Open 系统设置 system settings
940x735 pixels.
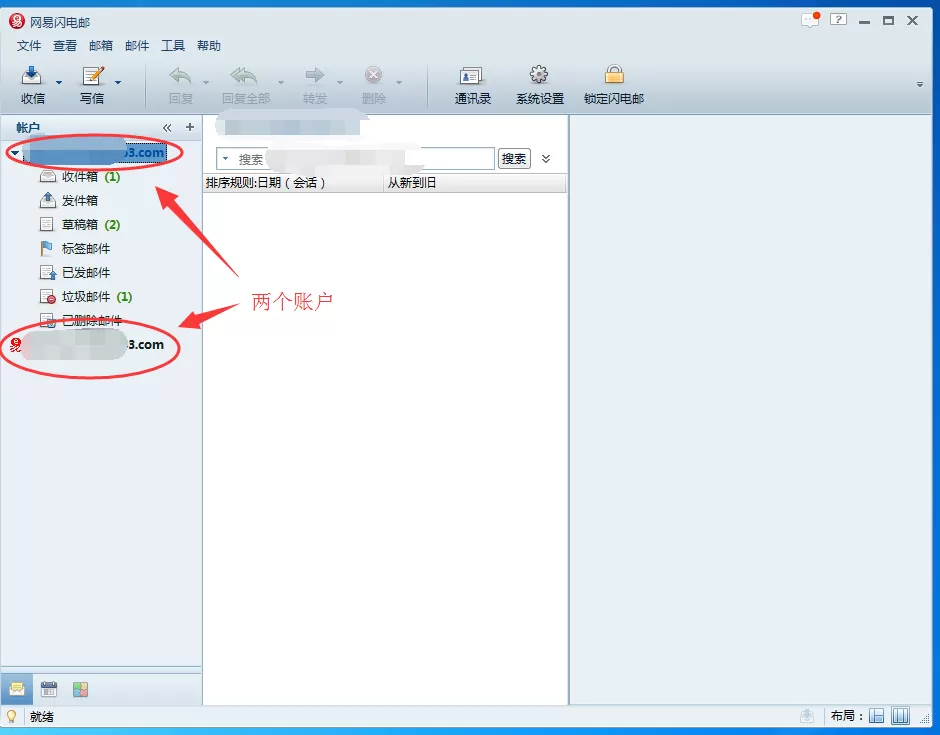pos(540,85)
